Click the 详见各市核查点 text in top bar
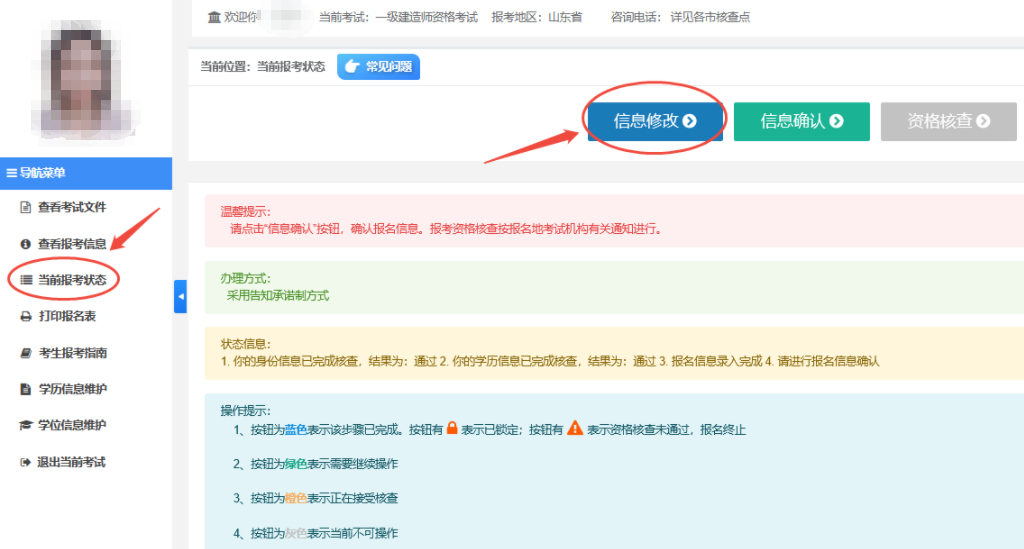The image size is (1024, 549). (x=710, y=17)
